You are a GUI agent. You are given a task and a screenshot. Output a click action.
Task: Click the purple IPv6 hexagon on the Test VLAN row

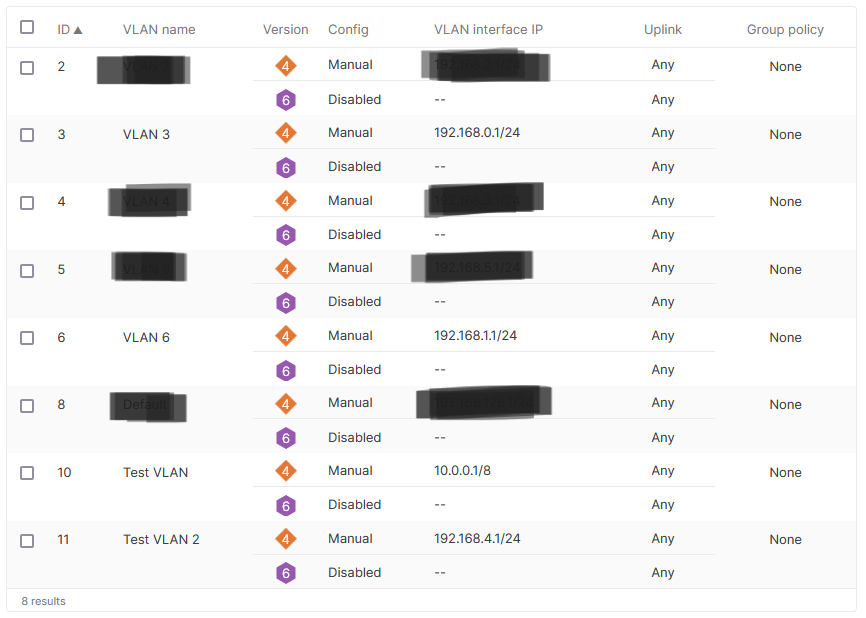tap(286, 505)
